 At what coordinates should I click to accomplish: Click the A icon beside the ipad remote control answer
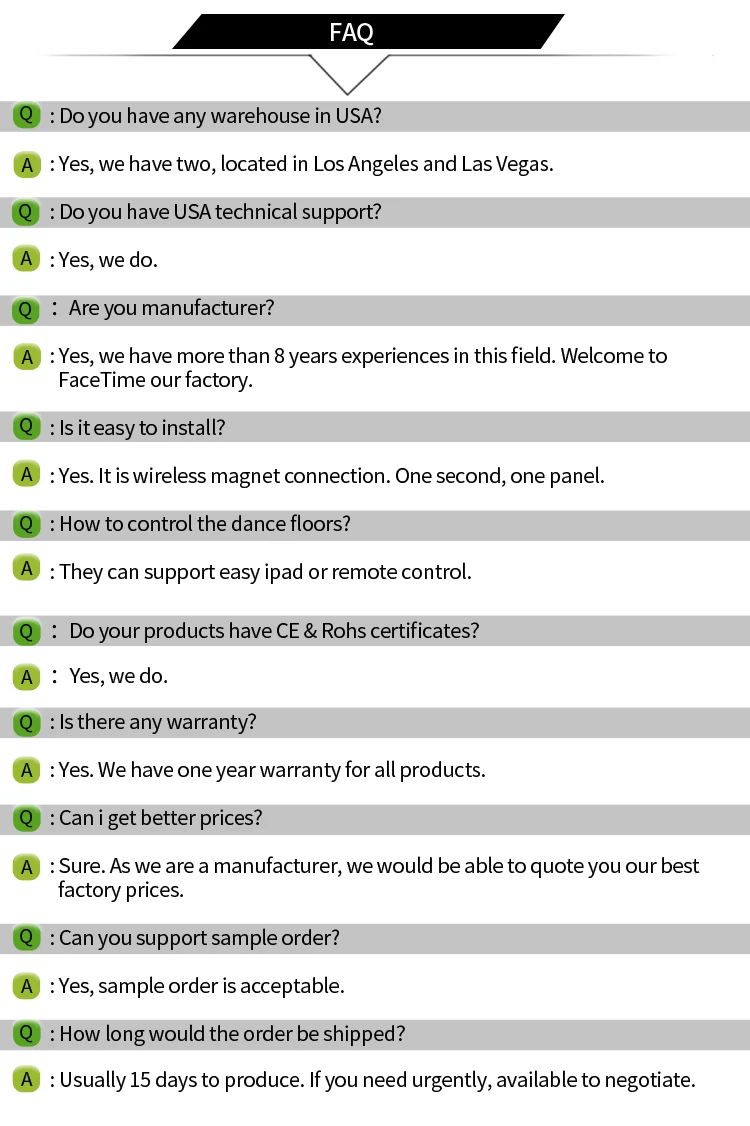(x=26, y=569)
